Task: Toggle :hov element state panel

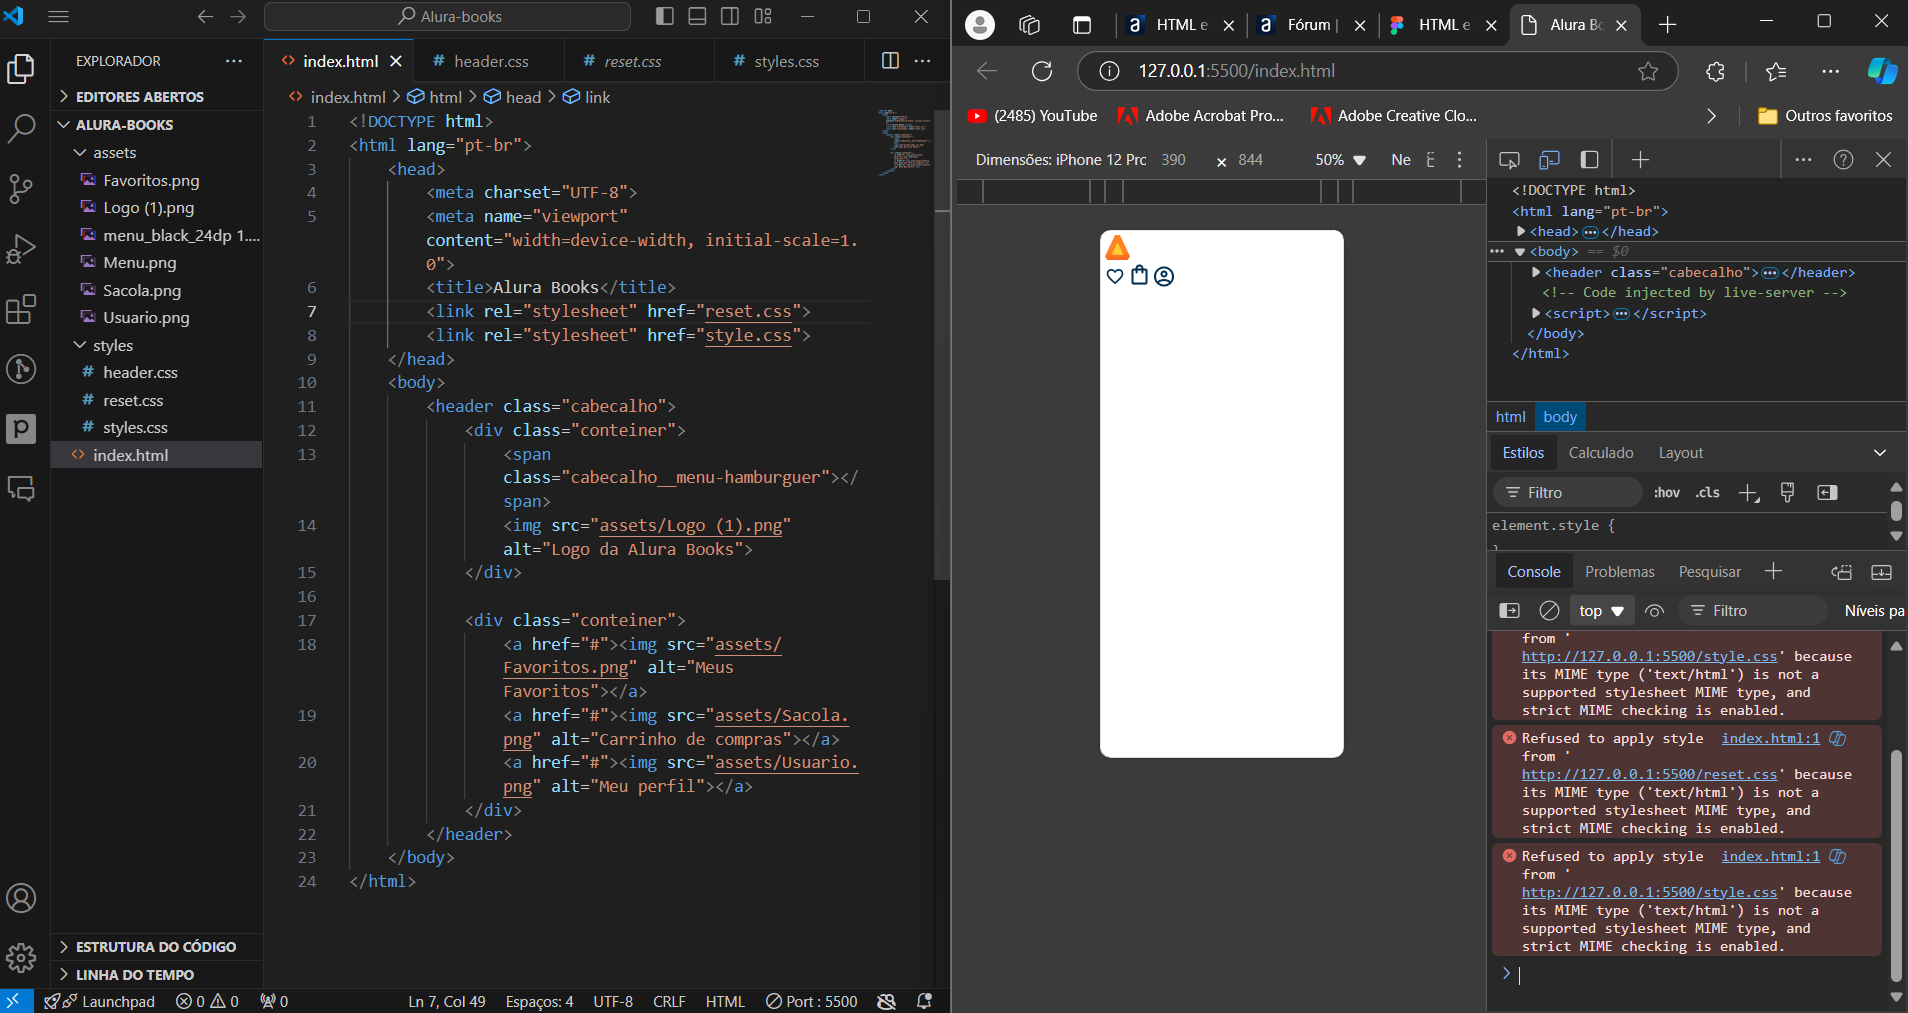Action: click(1666, 492)
